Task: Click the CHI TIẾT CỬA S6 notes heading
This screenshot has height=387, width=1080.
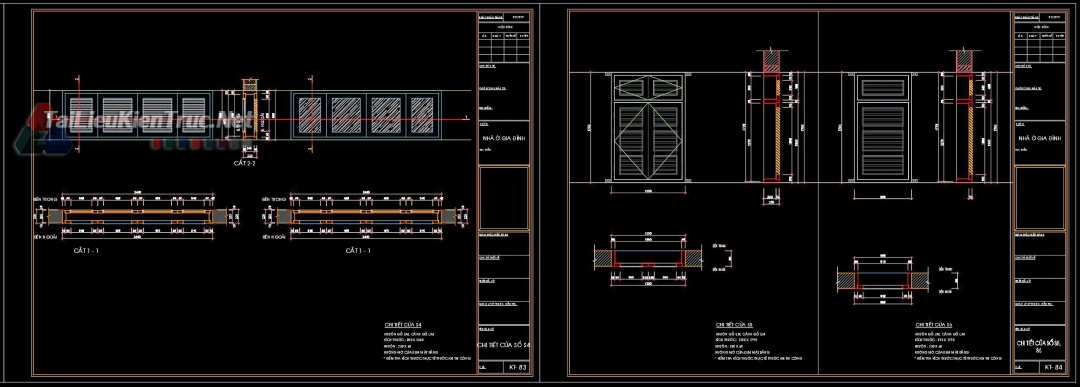Action: coord(933,324)
